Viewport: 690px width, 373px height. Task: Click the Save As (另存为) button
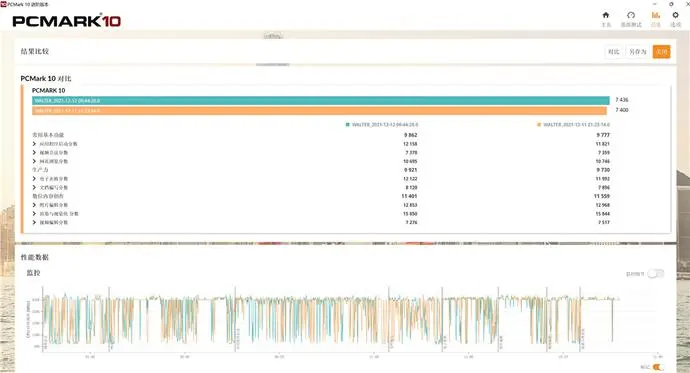[638, 52]
